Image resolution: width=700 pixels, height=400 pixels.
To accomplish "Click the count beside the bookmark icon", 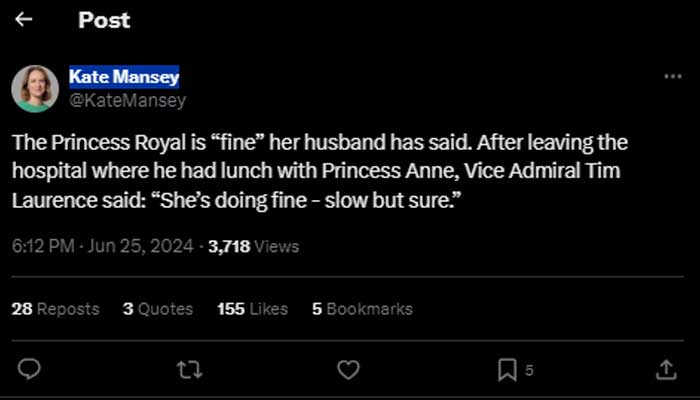I will 529,371.
